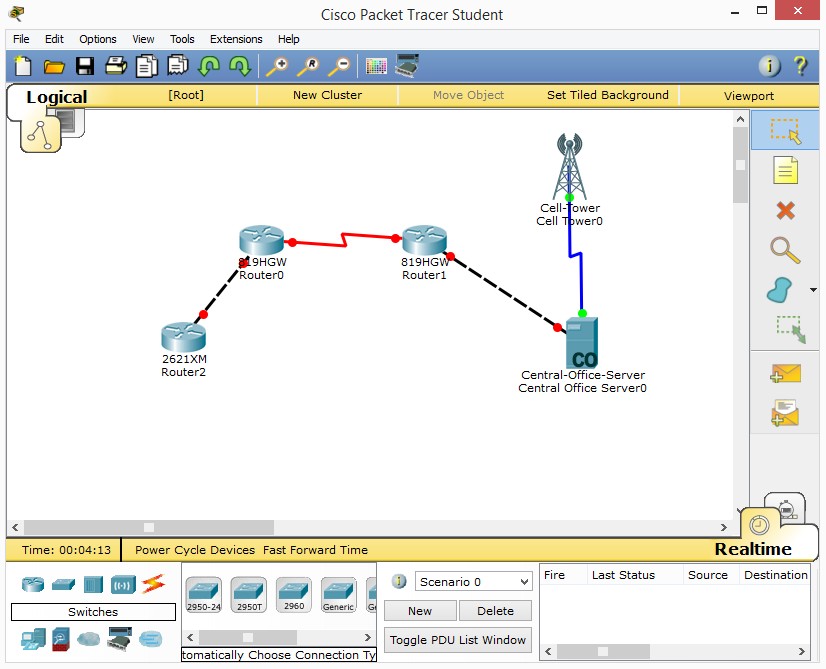Open the Extensions menu
This screenshot has height=669, width=826.
tap(236, 39)
